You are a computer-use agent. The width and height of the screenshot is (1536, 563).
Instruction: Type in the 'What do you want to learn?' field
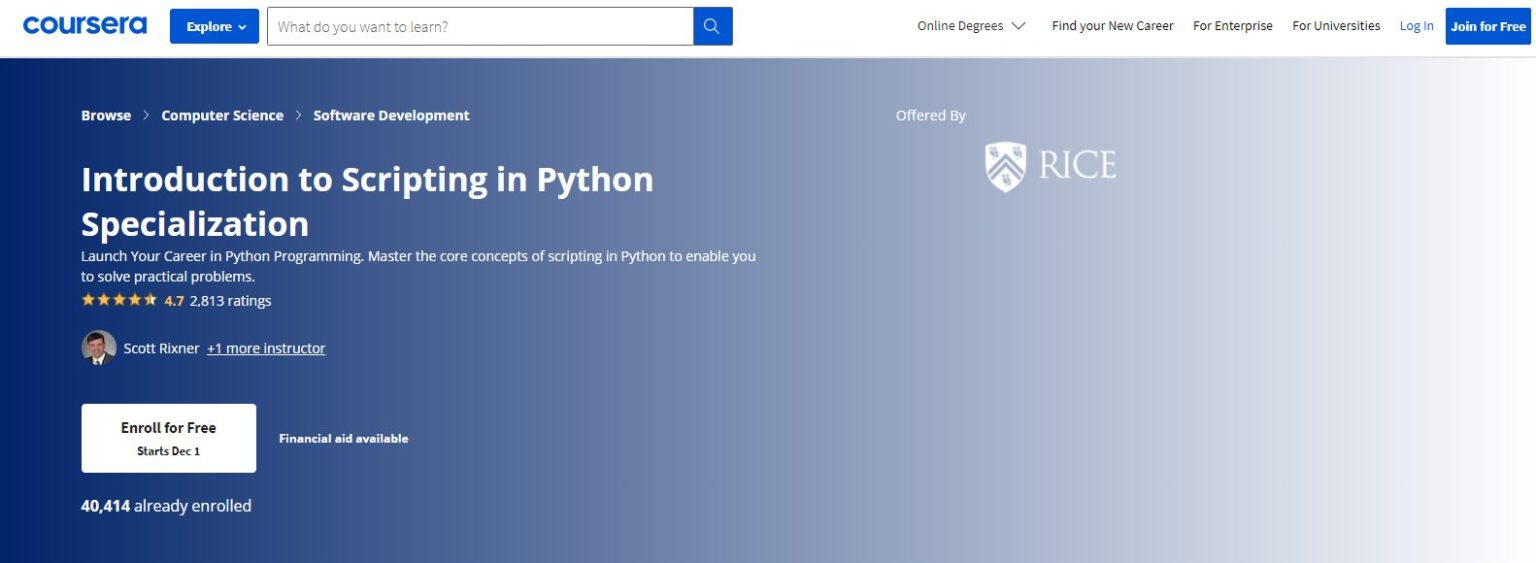[480, 27]
